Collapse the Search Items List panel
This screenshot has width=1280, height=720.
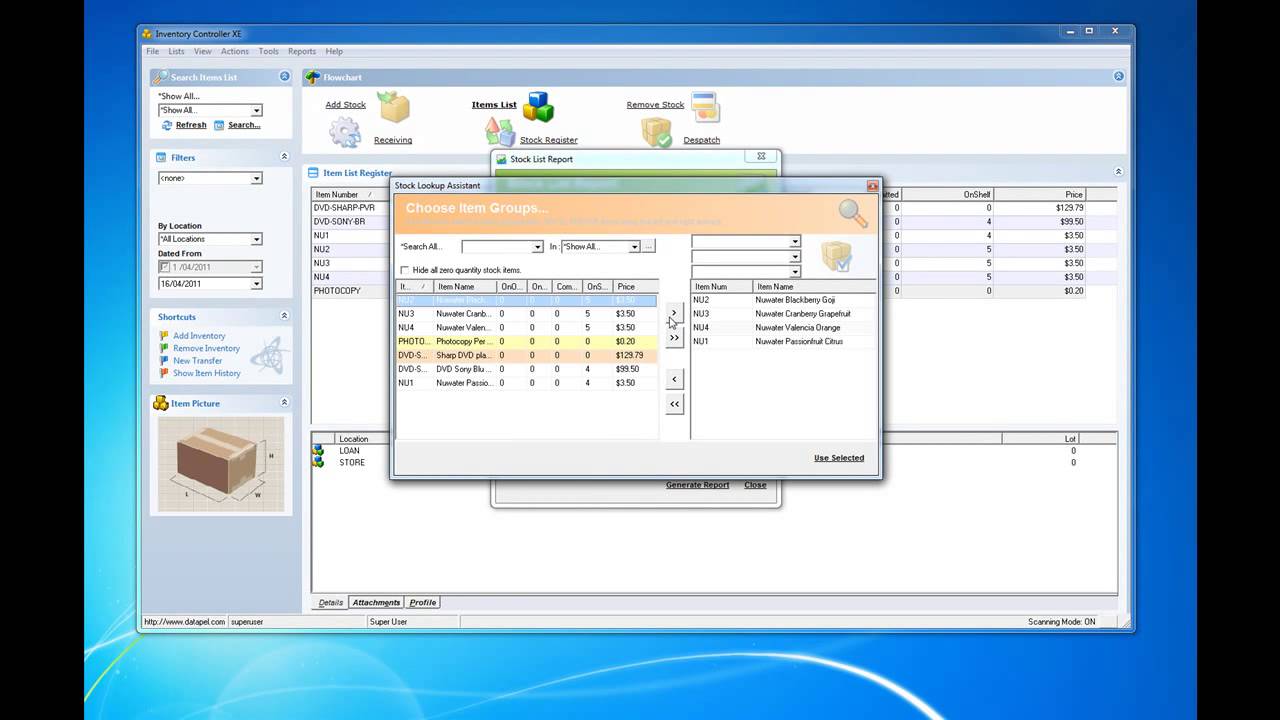[284, 76]
